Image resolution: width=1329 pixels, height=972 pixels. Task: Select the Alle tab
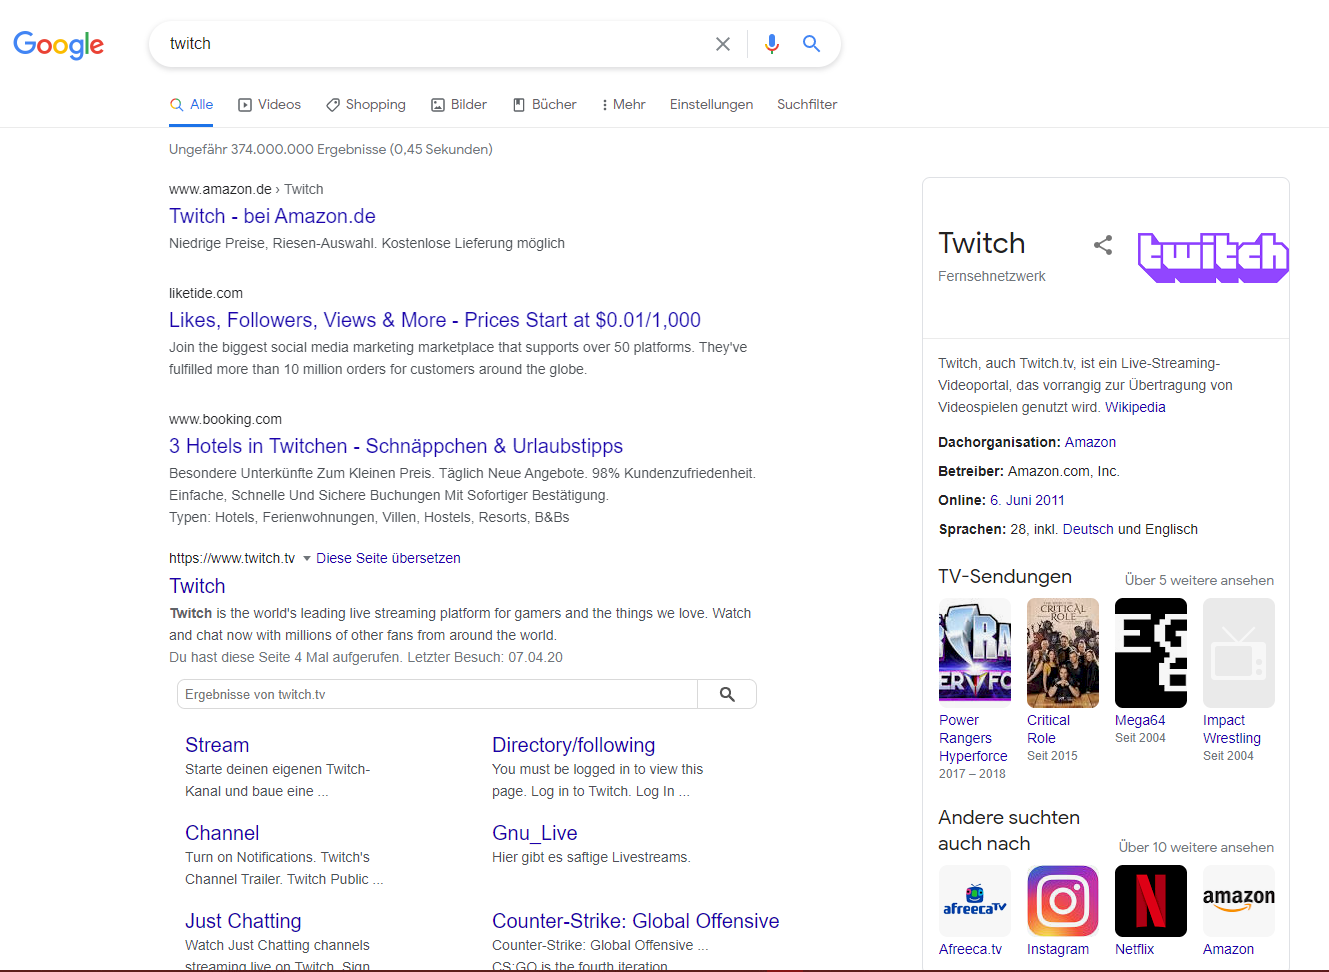tap(191, 104)
